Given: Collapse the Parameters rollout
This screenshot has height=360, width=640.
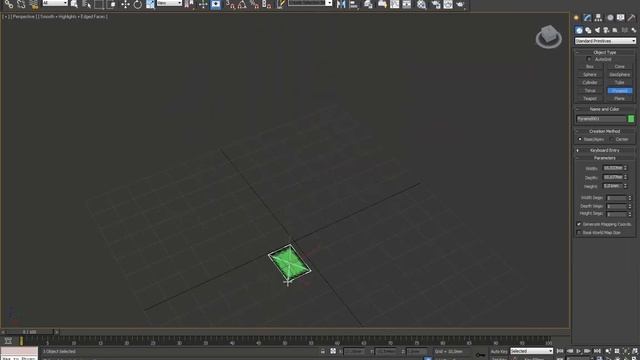Looking at the screenshot, I should [605, 158].
